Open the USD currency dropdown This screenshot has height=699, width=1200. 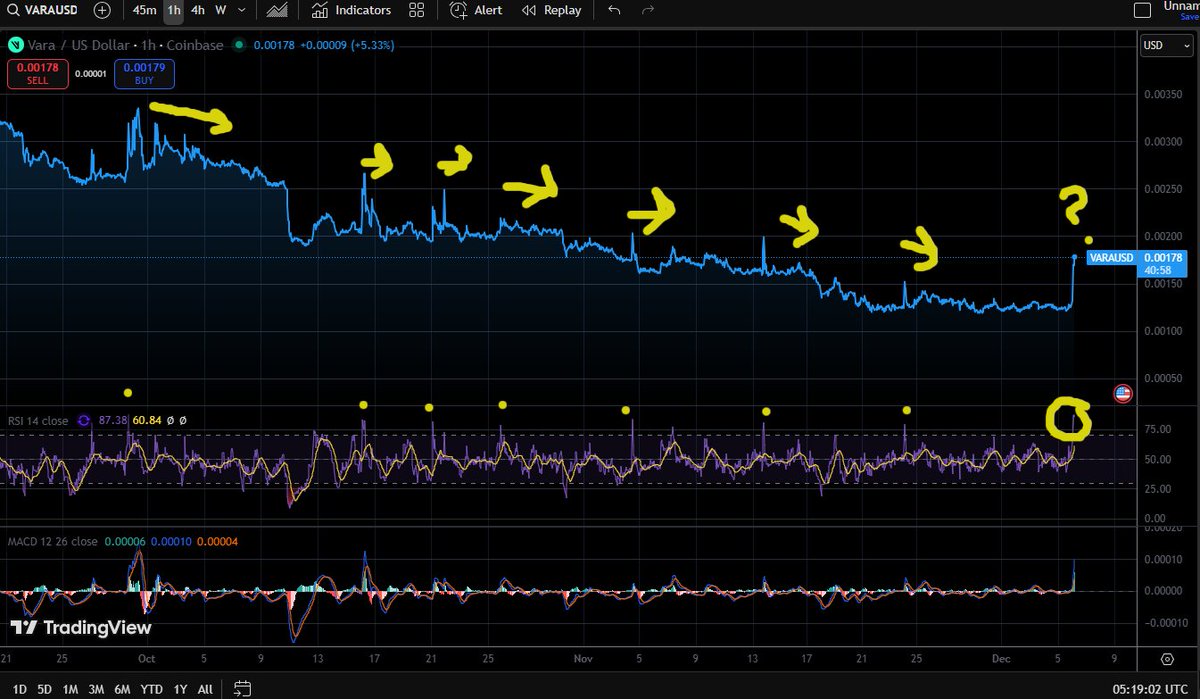1166,45
